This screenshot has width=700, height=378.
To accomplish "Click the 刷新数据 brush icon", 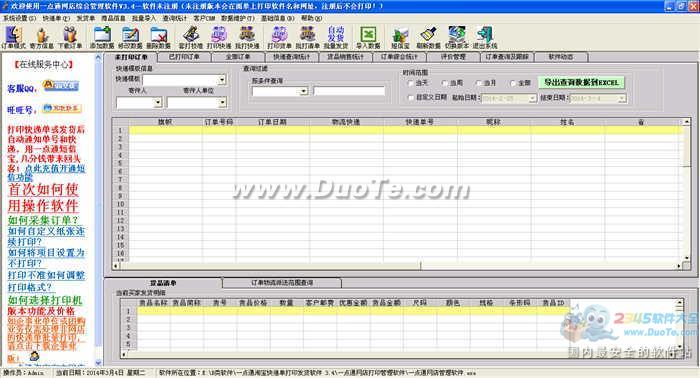I will (429, 37).
